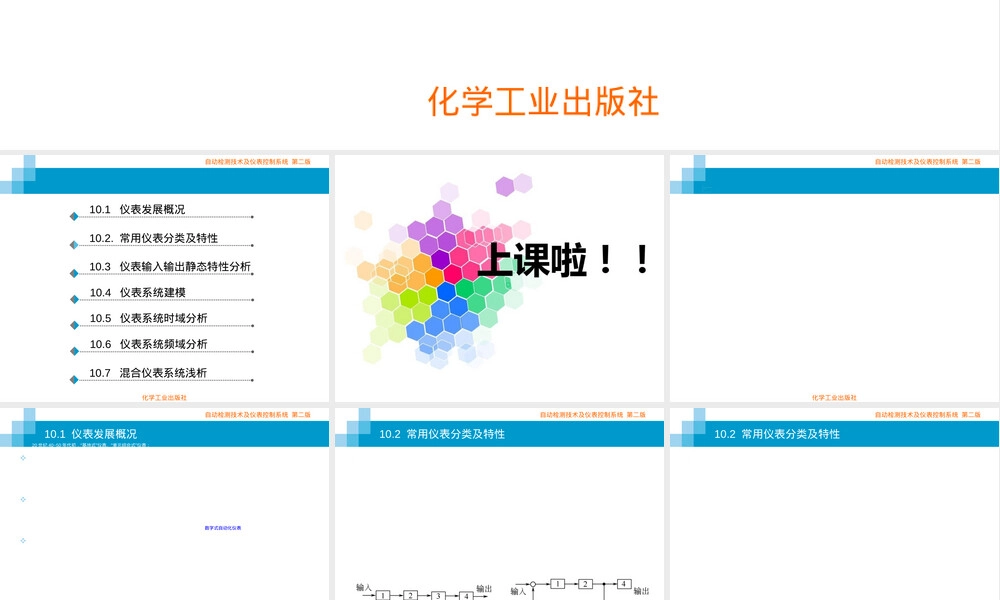Click 输入 label of the right block diagram
Viewport: 1000px width, 600px height.
[518, 592]
